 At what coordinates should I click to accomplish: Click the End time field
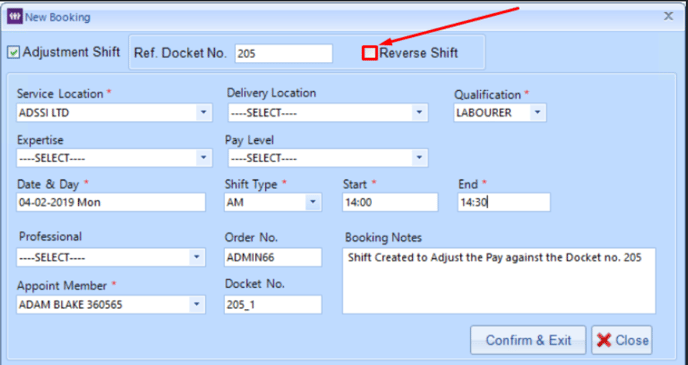coord(504,202)
